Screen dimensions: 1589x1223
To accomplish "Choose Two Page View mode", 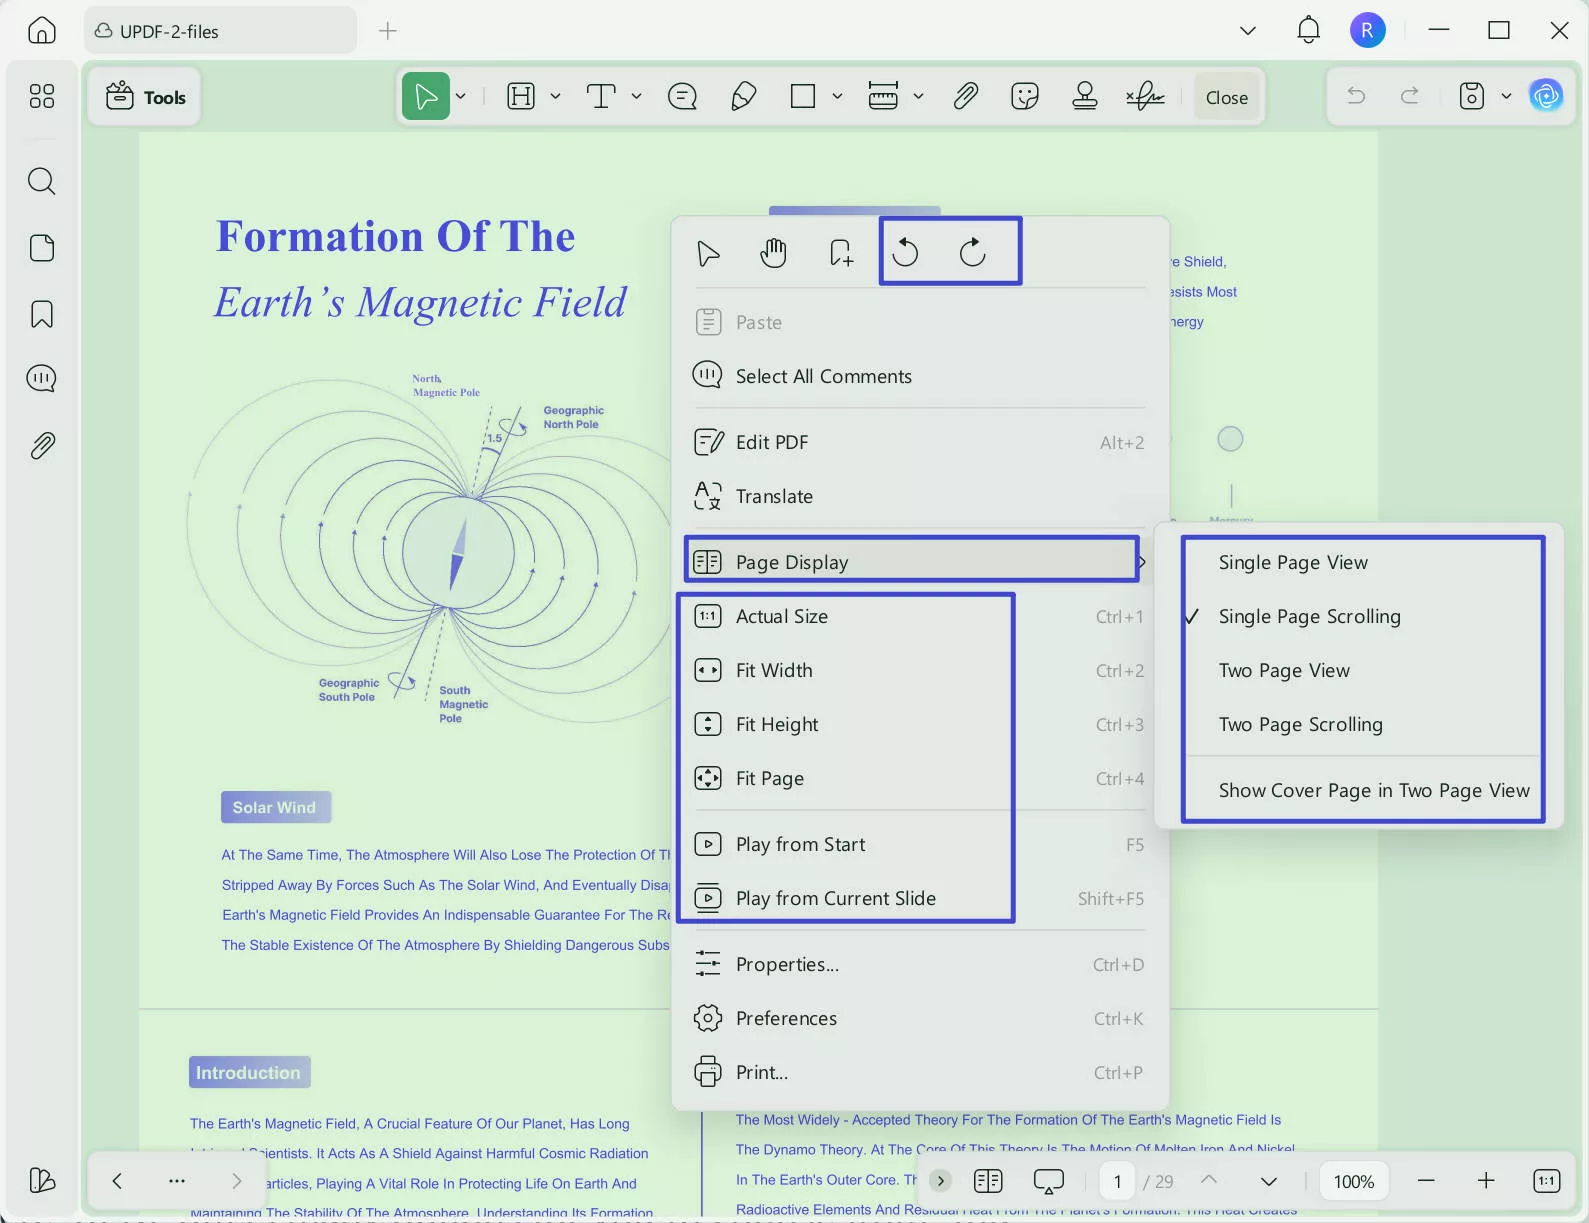I will point(1284,671).
